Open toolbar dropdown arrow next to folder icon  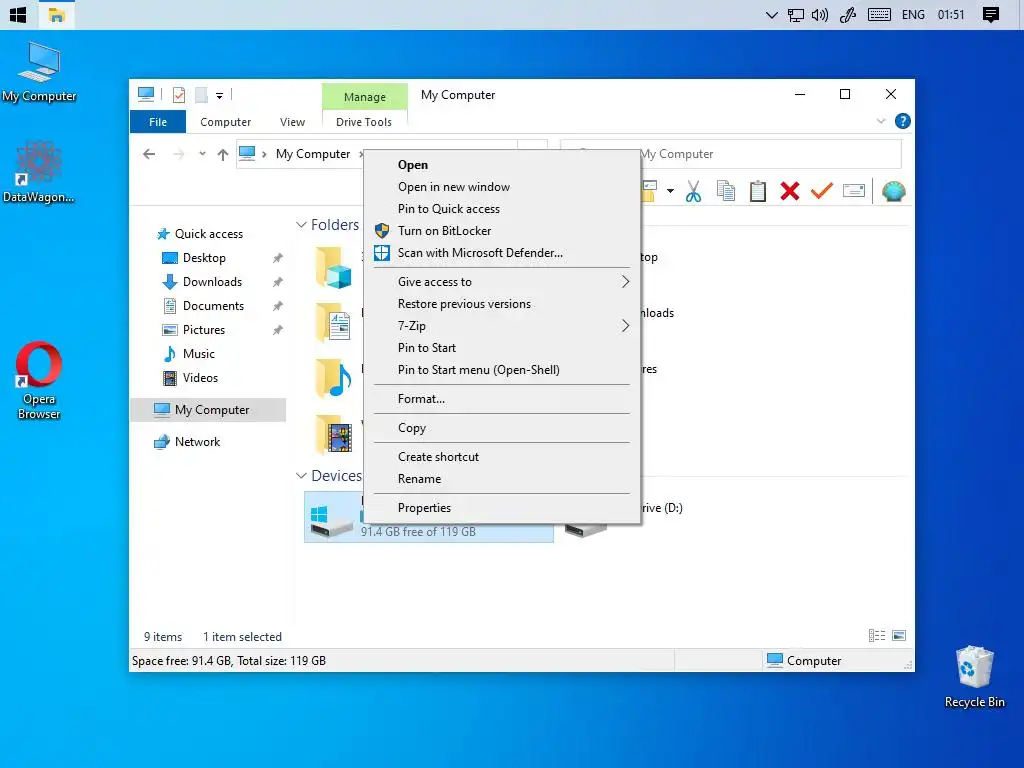[670, 191]
